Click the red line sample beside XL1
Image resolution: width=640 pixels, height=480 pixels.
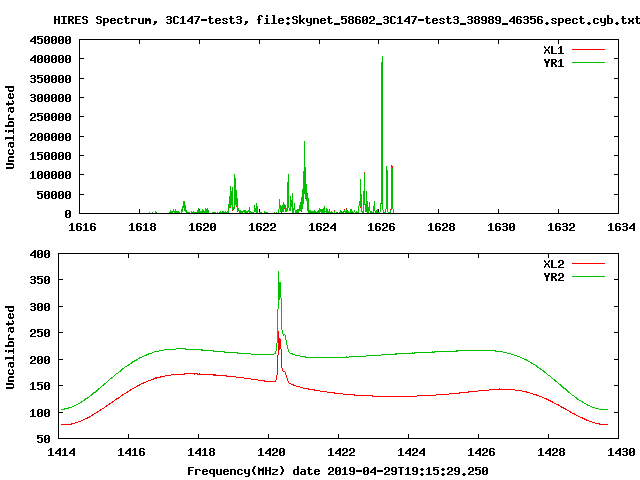[x=588, y=50]
